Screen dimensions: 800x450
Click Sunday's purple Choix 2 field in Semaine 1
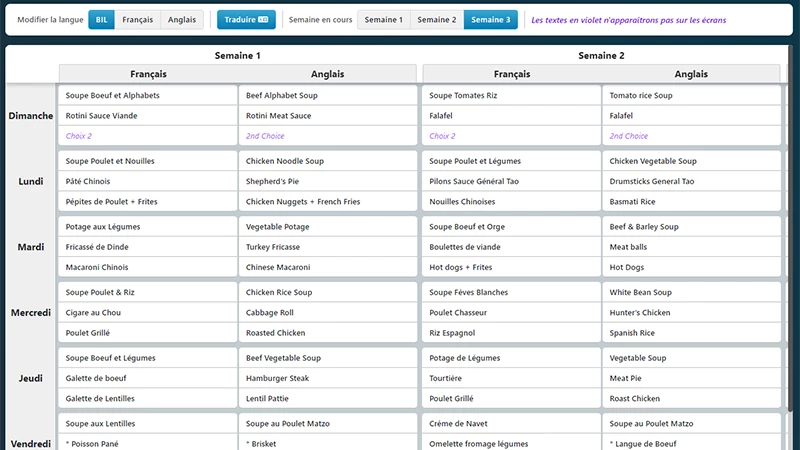148,136
